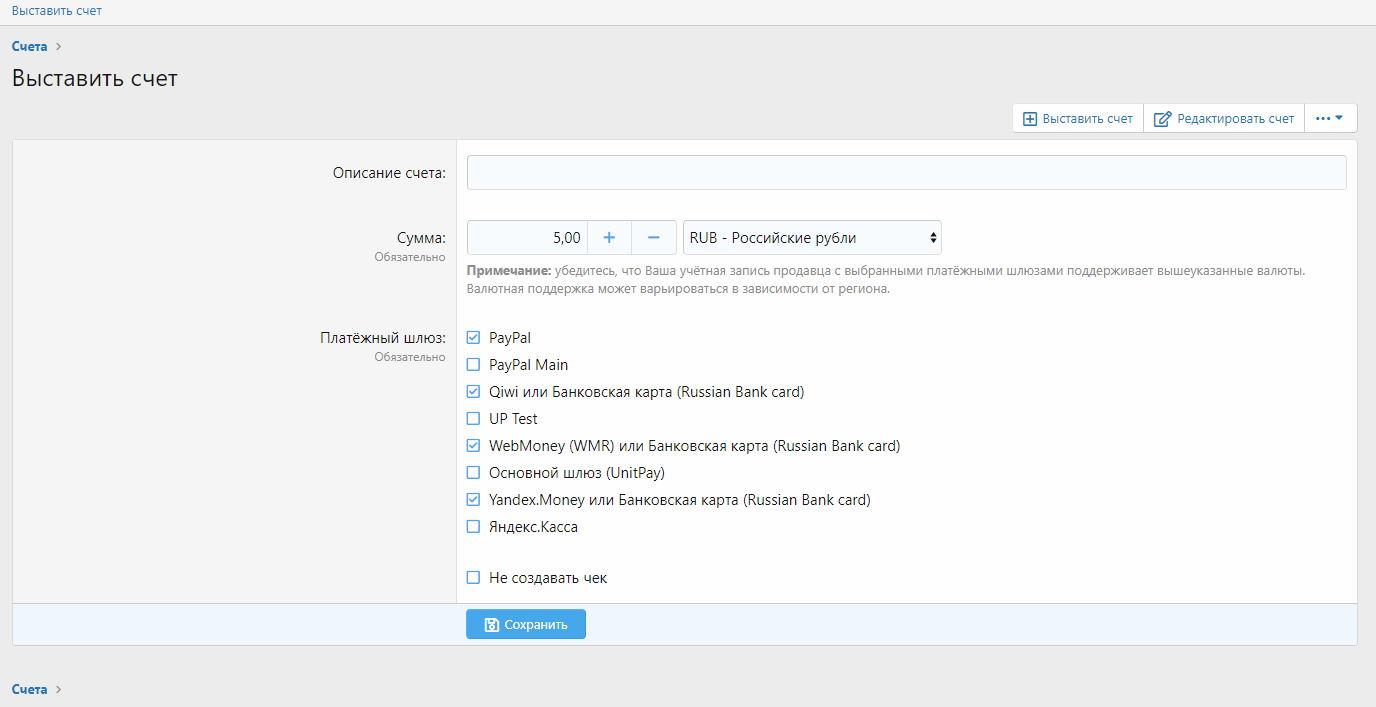
Task: Uncheck the Yandex.Money checkbox
Action: pos(474,500)
